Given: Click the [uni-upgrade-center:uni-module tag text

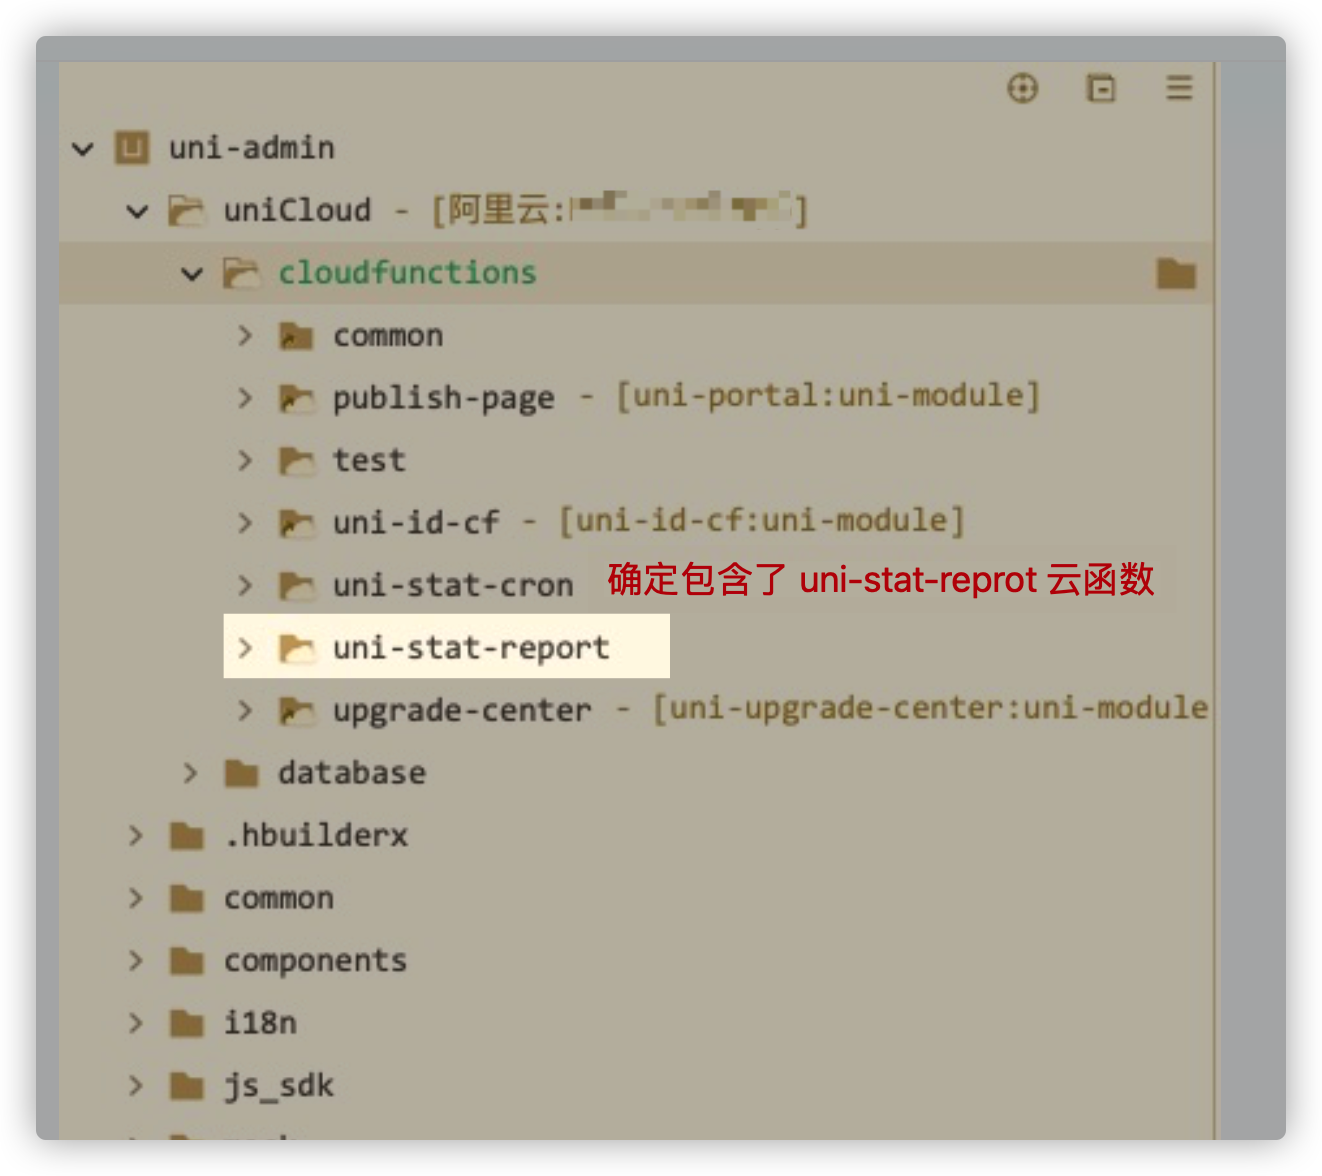Looking at the screenshot, I should click(x=931, y=709).
